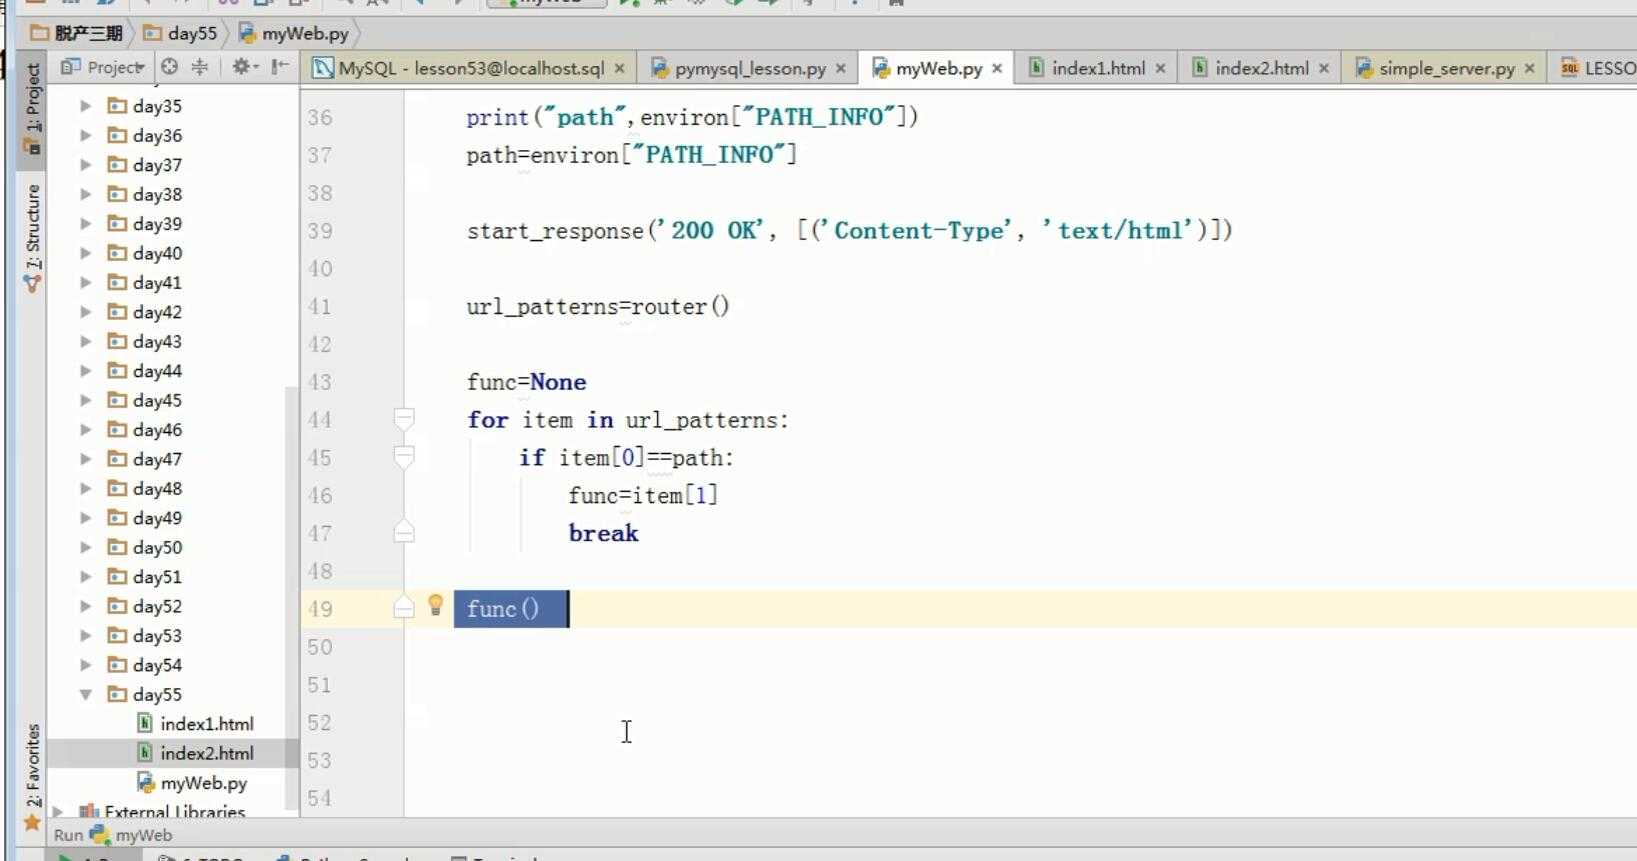Viewport: 1637px width, 861px height.
Task: Expand the day52 folder arrow
Action: 86,606
